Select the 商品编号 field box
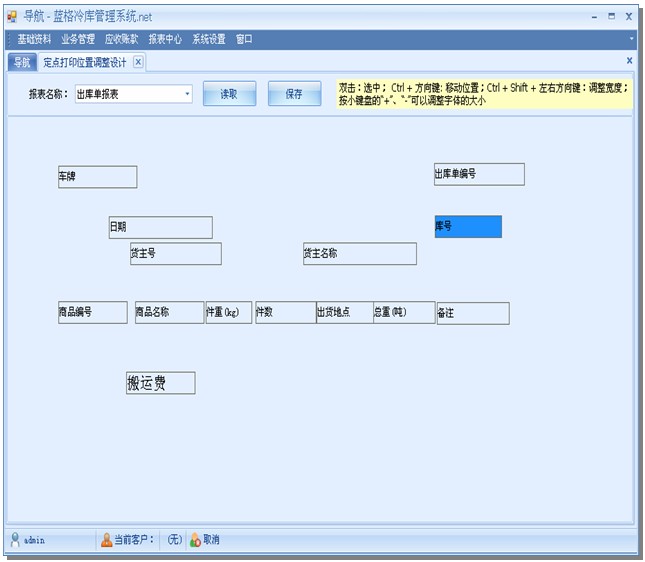Screen dimensions: 645x562 pos(93,312)
